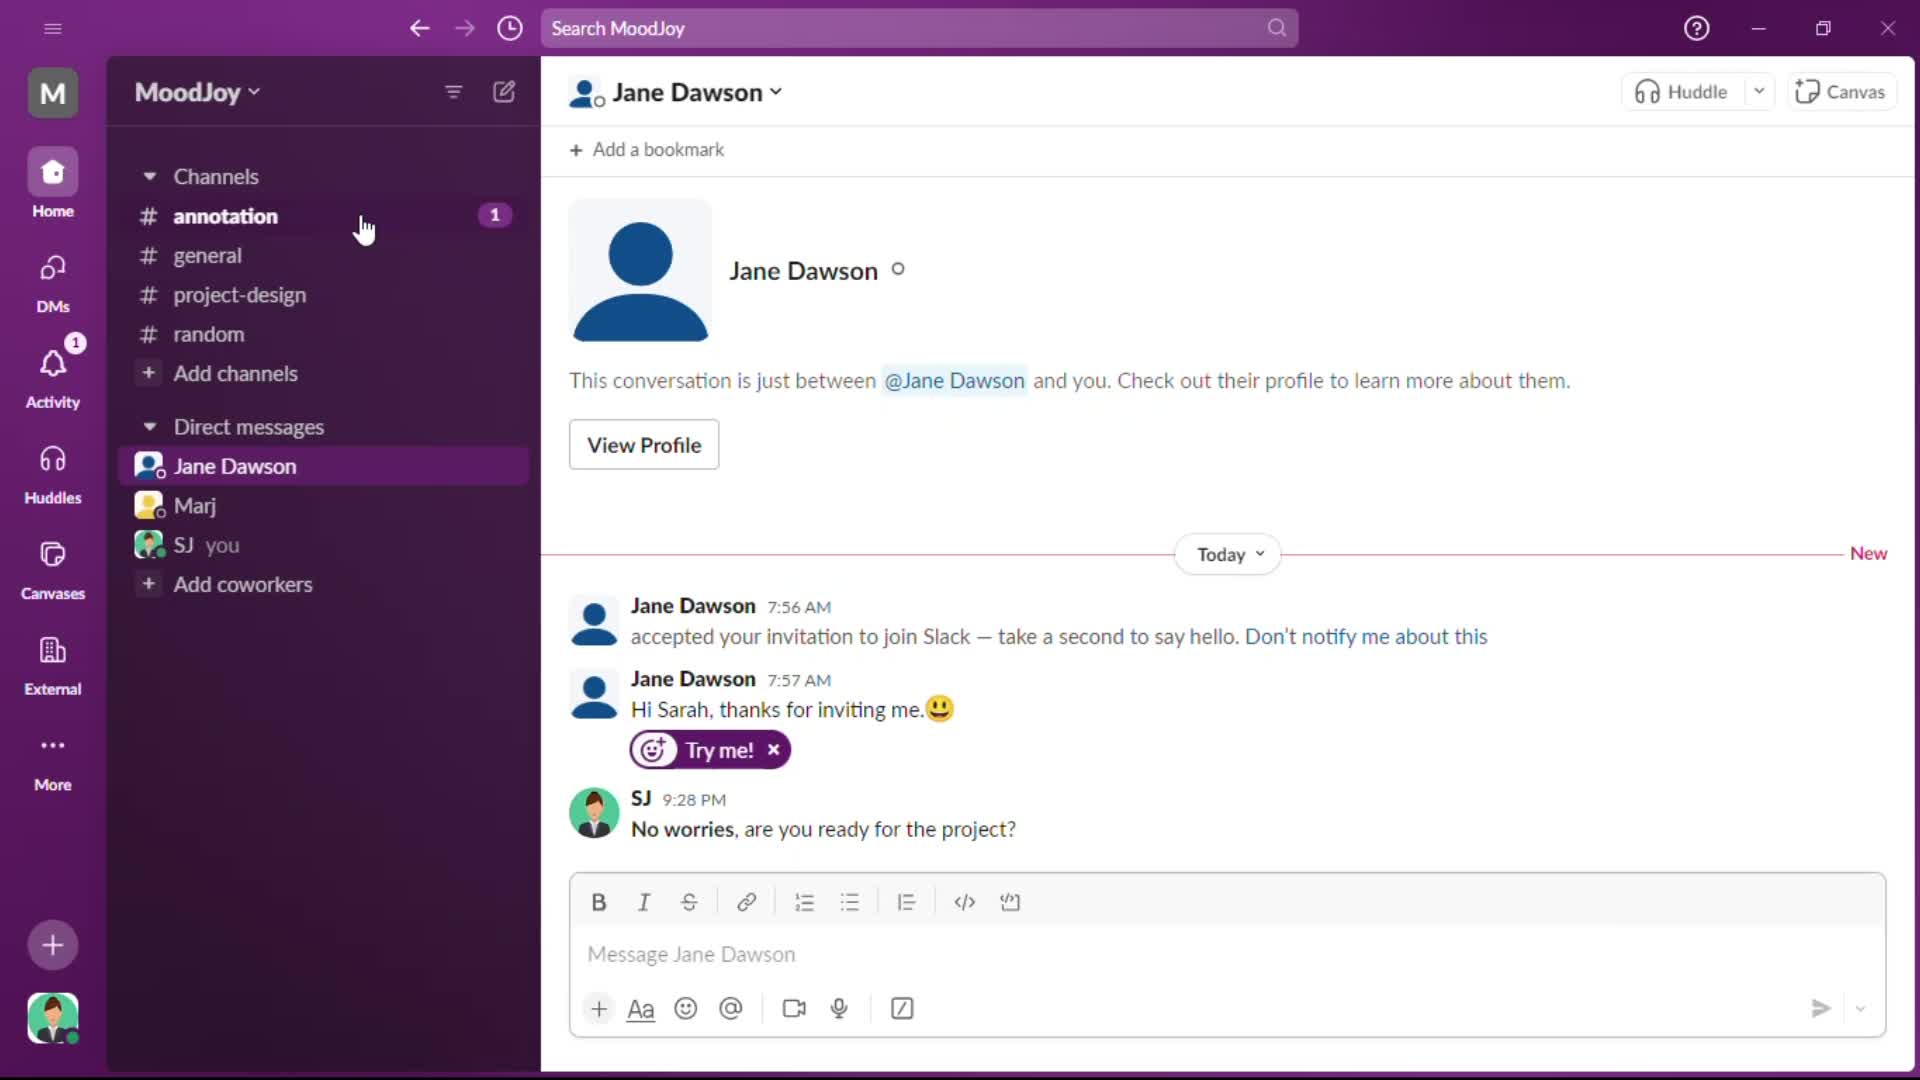Toggle bulleted list formatting
This screenshot has width=1920, height=1080.
point(850,902)
